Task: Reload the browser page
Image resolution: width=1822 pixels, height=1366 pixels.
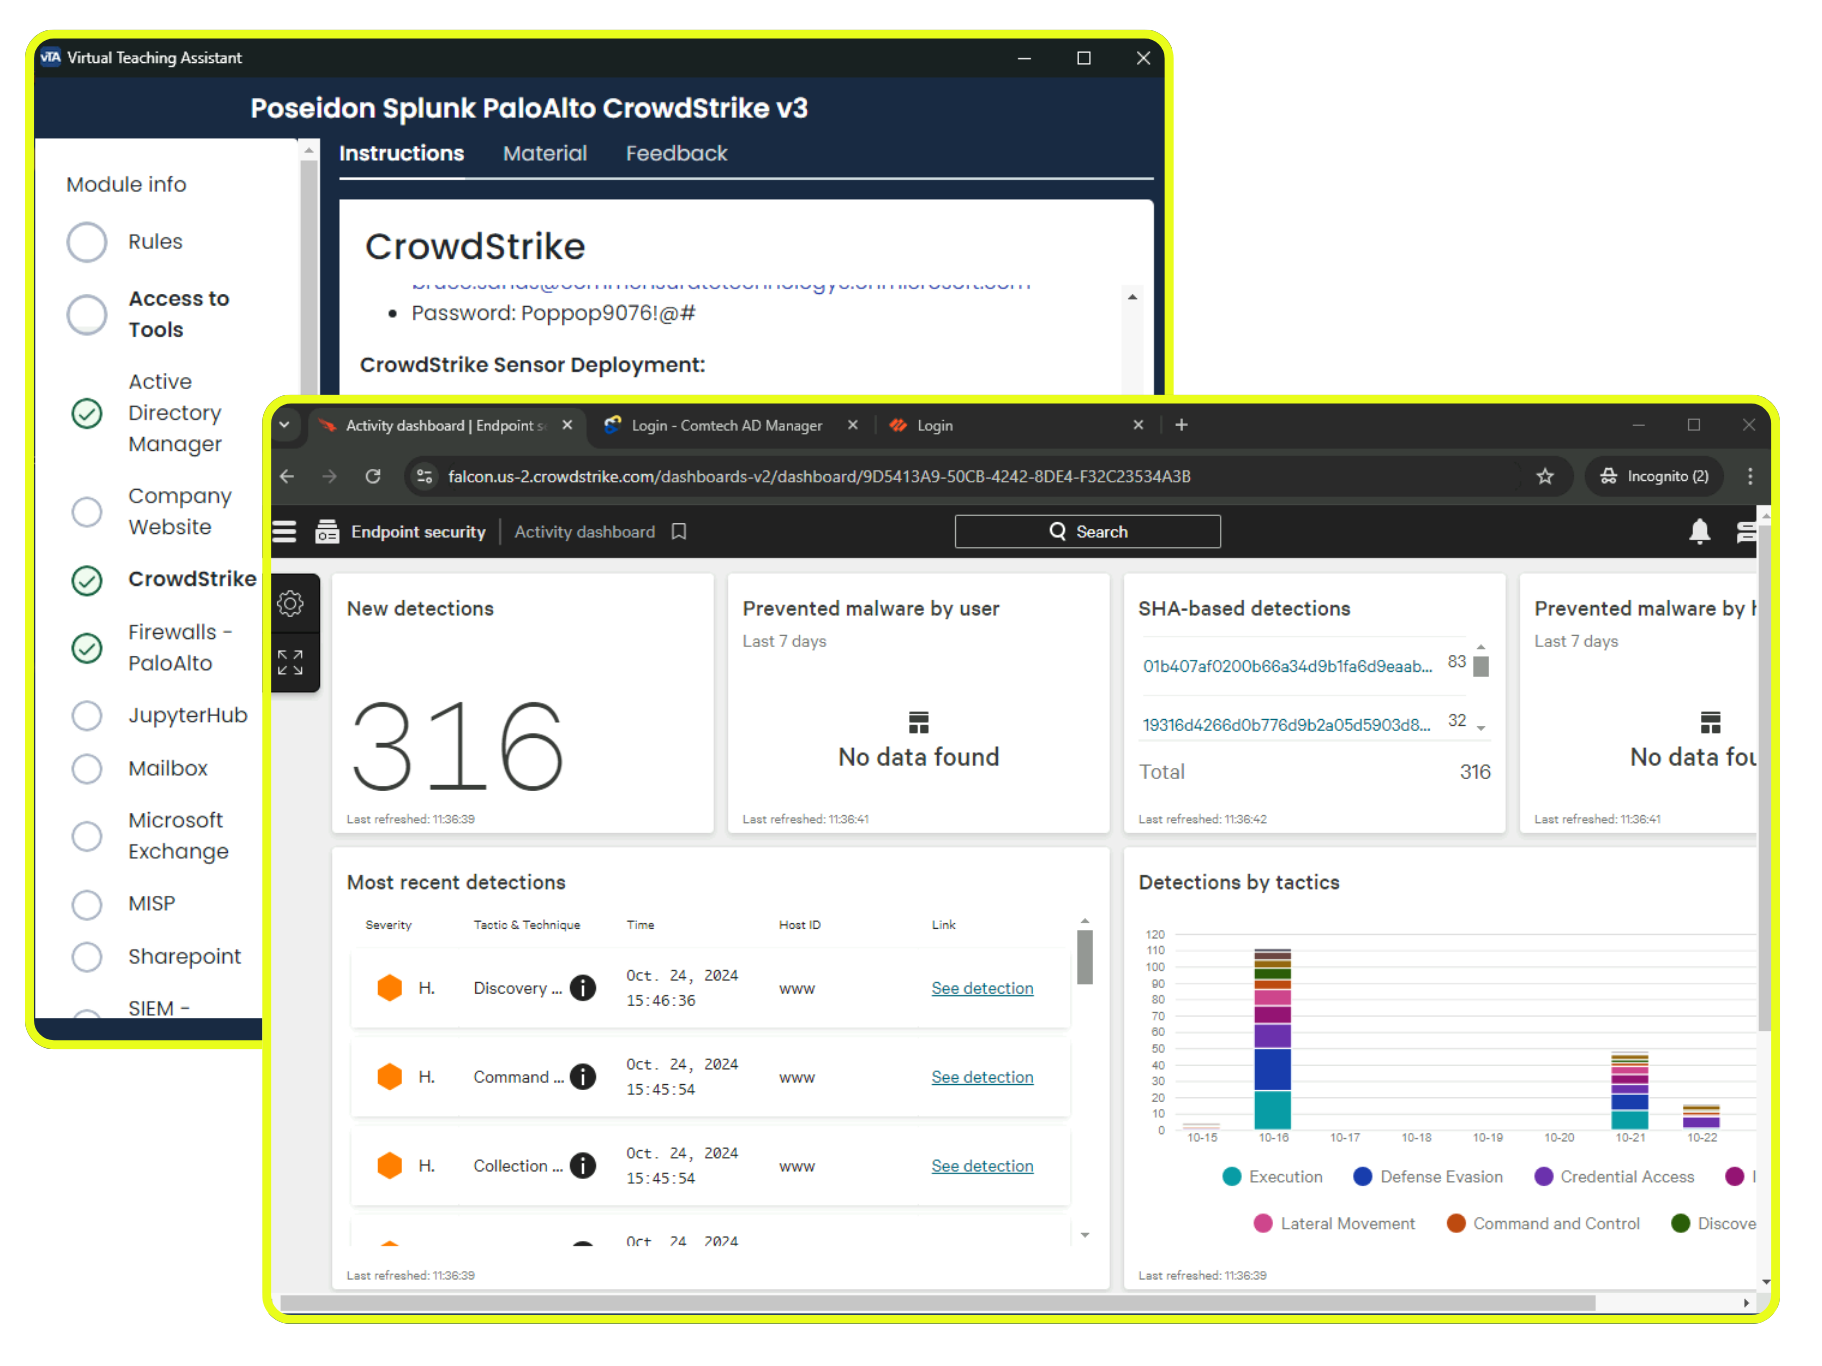Action: (x=373, y=477)
